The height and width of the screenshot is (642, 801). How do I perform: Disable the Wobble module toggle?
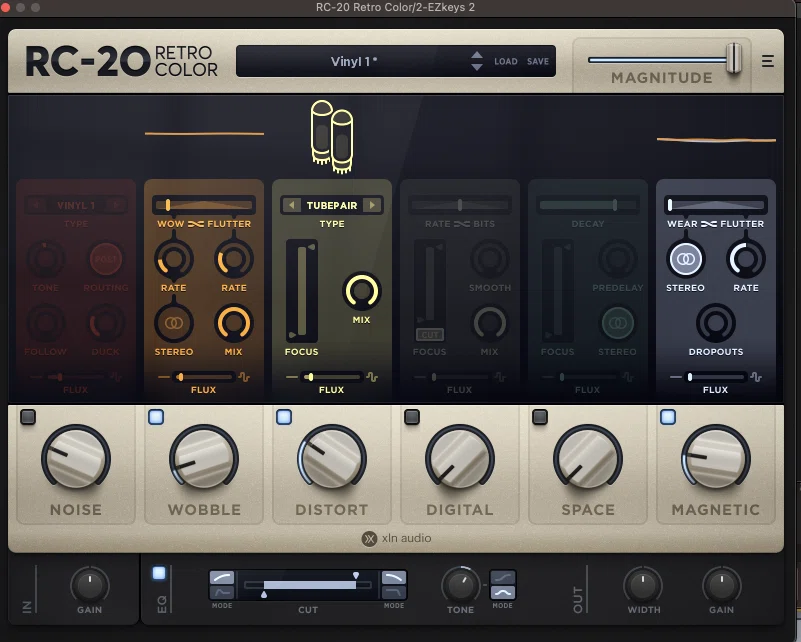point(156,417)
